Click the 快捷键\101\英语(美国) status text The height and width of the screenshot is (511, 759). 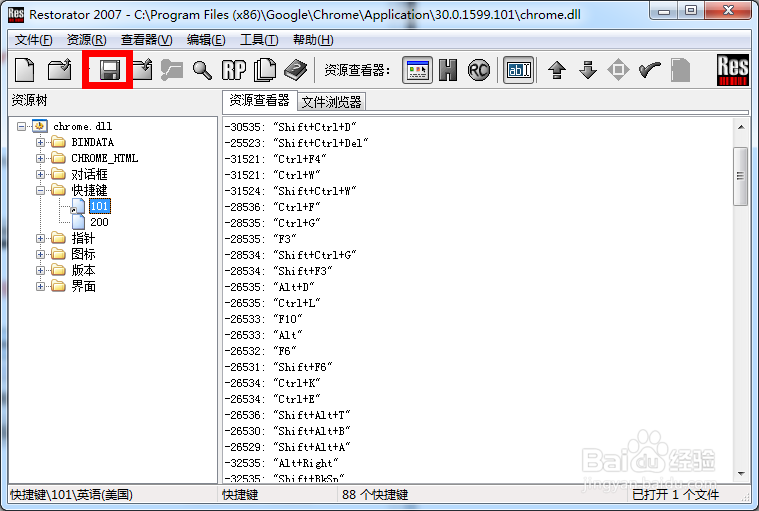[x=72, y=495]
